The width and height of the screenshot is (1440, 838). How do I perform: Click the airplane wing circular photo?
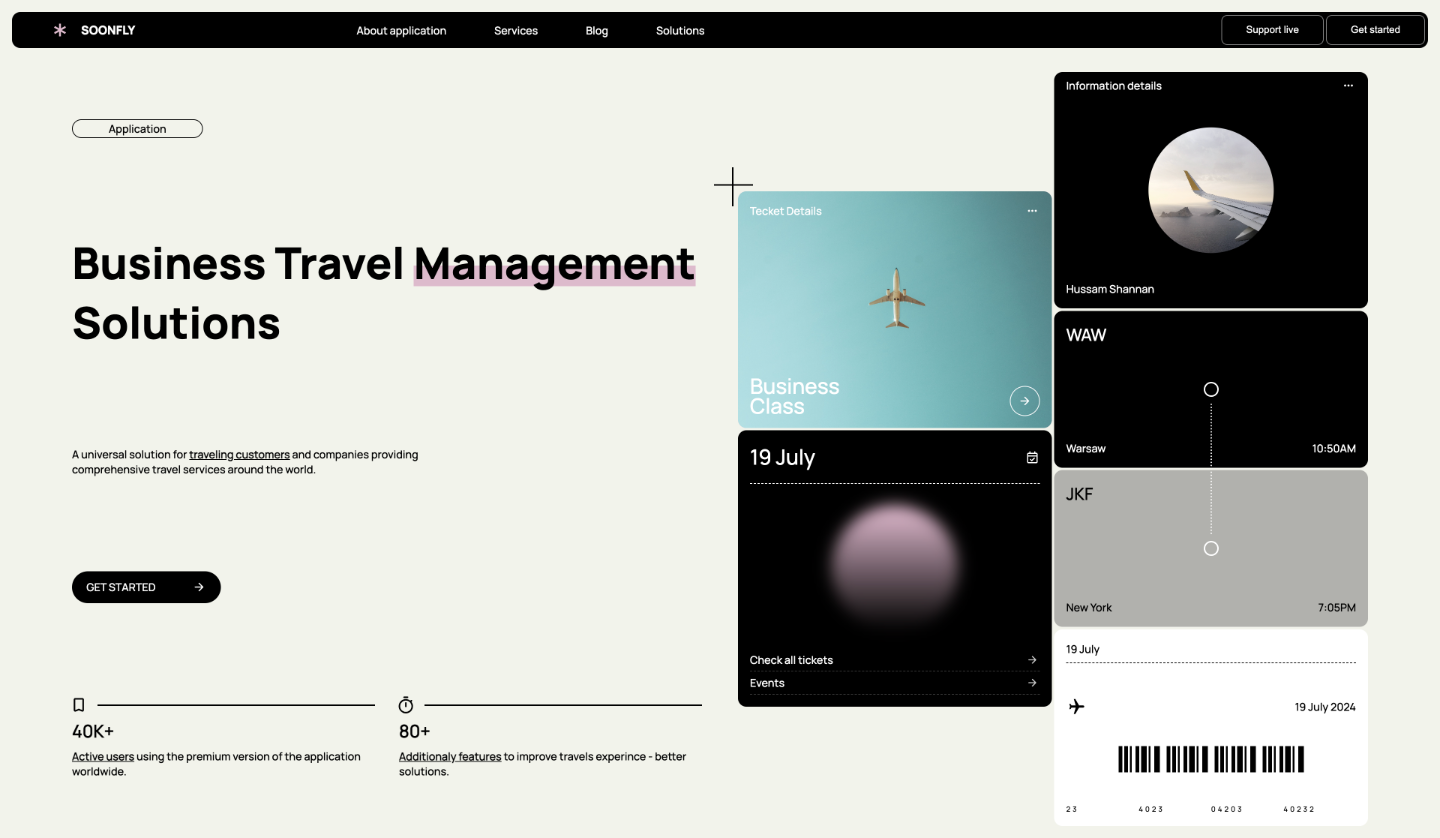(x=1211, y=190)
